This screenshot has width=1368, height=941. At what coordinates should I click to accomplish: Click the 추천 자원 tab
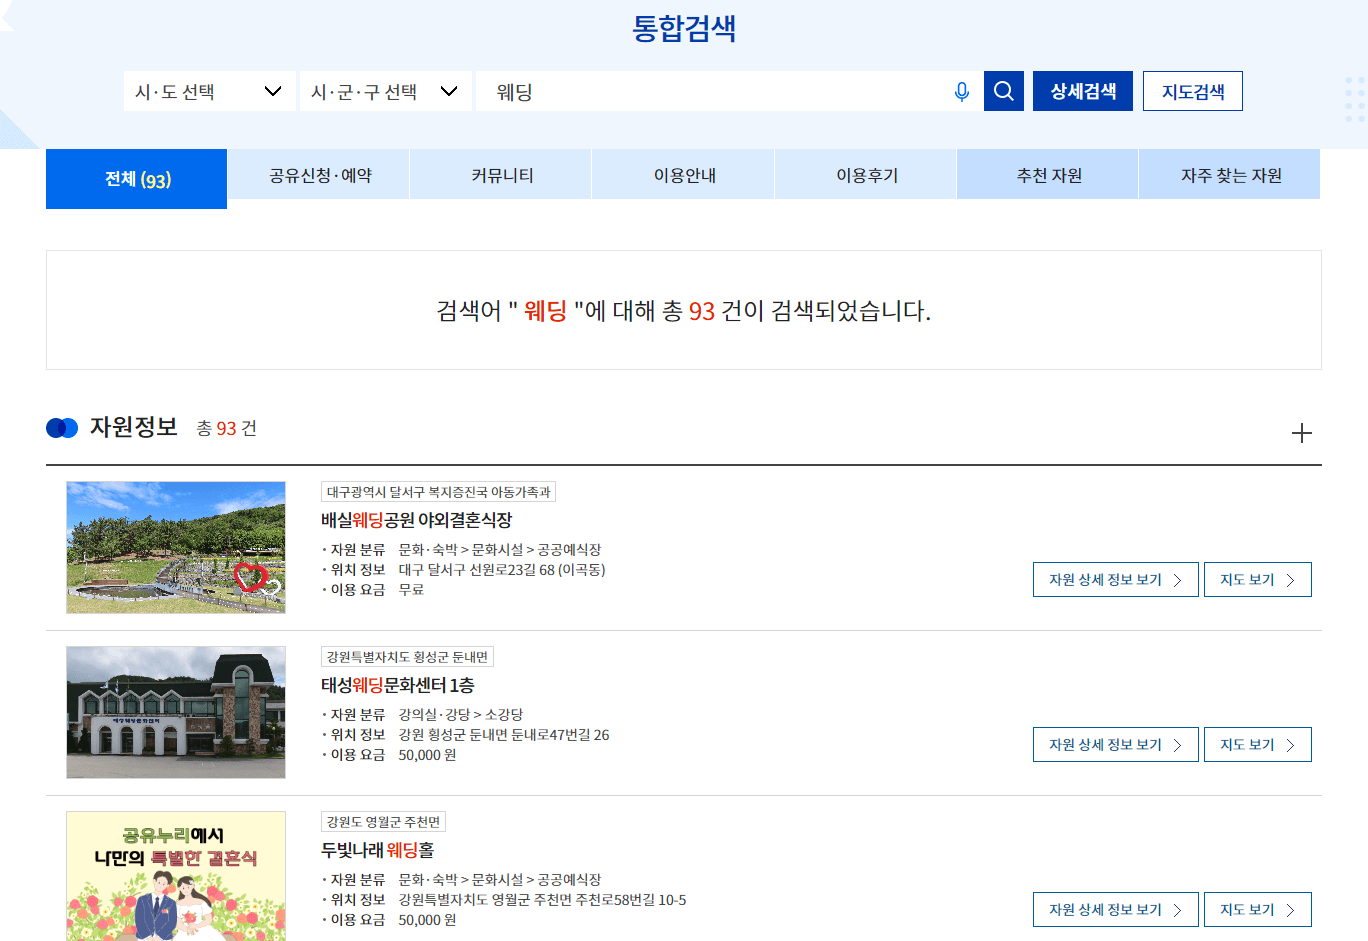[x=1047, y=173]
